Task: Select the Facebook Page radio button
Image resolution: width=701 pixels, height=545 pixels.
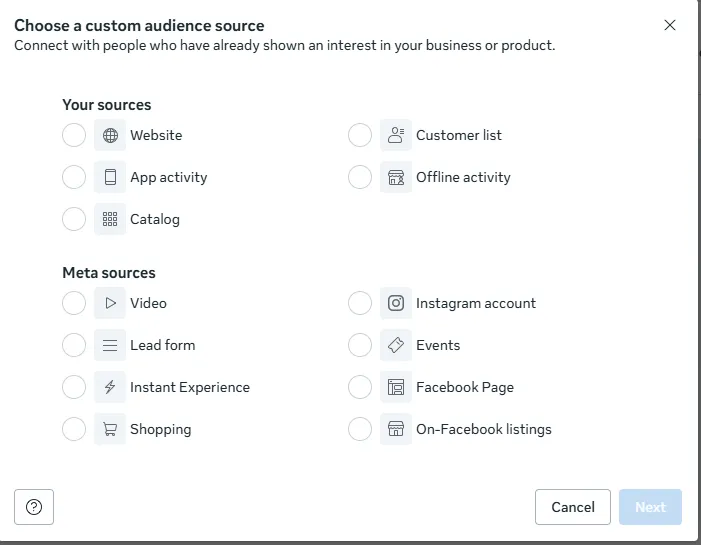Action: [x=360, y=387]
